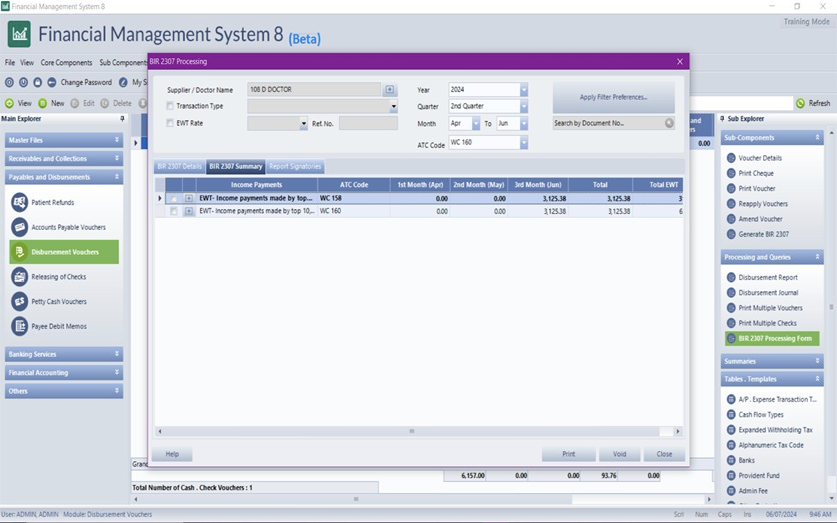Open the ATC Code dropdown

(x=523, y=143)
